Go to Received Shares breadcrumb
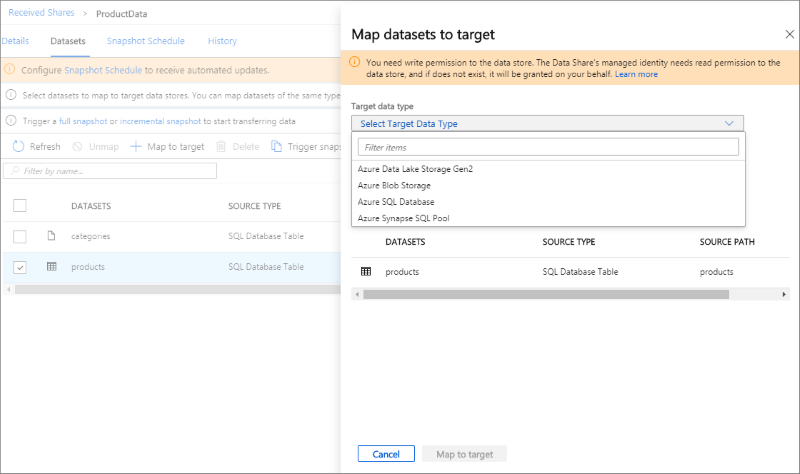Viewport: 800px width, 474px height. coord(41,13)
